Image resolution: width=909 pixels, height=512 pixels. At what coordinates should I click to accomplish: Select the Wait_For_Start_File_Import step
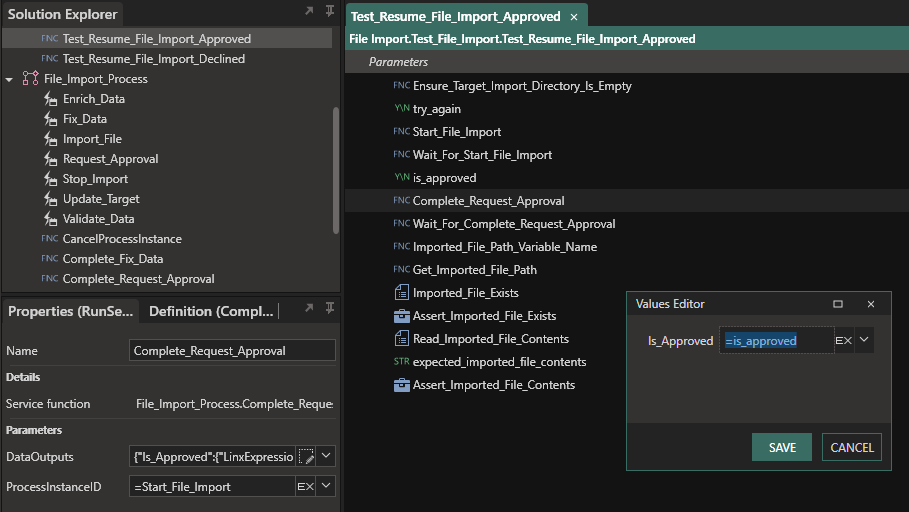click(482, 155)
